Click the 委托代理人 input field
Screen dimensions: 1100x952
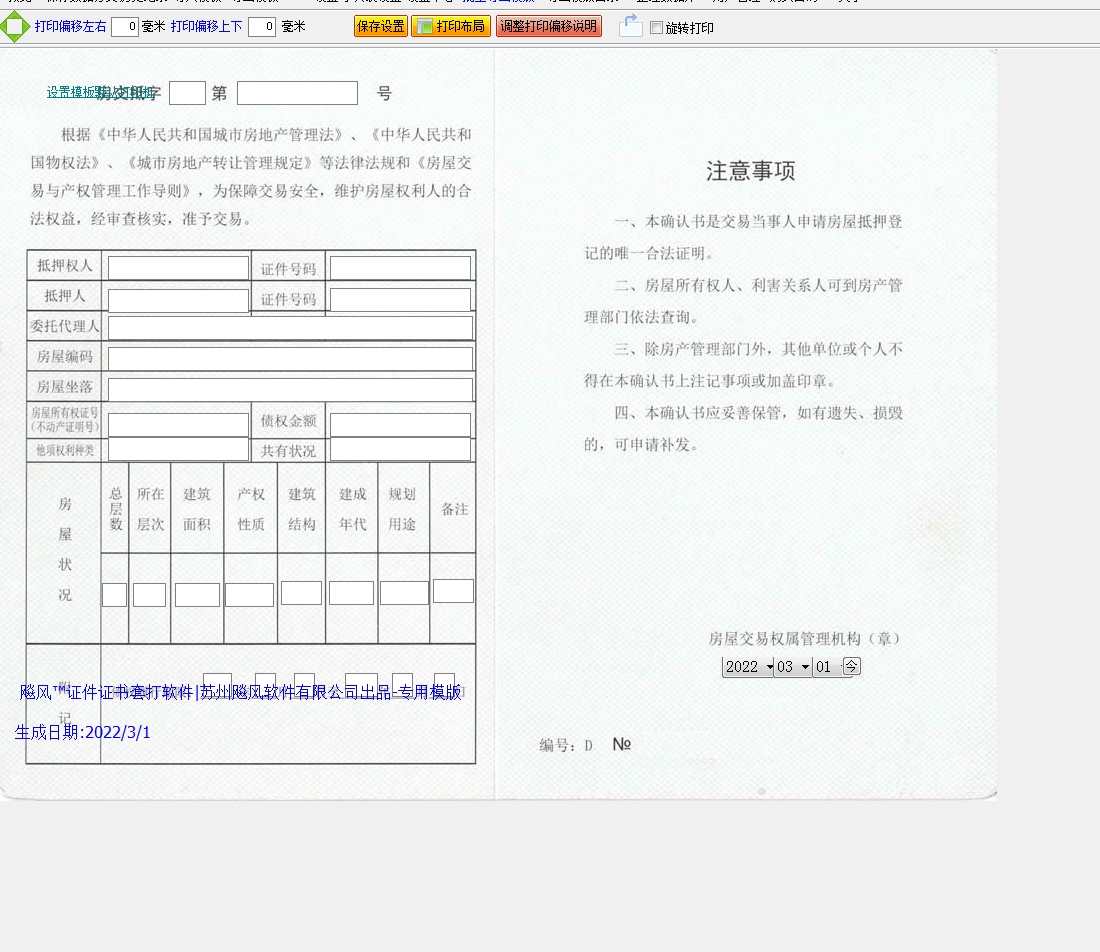(x=290, y=328)
